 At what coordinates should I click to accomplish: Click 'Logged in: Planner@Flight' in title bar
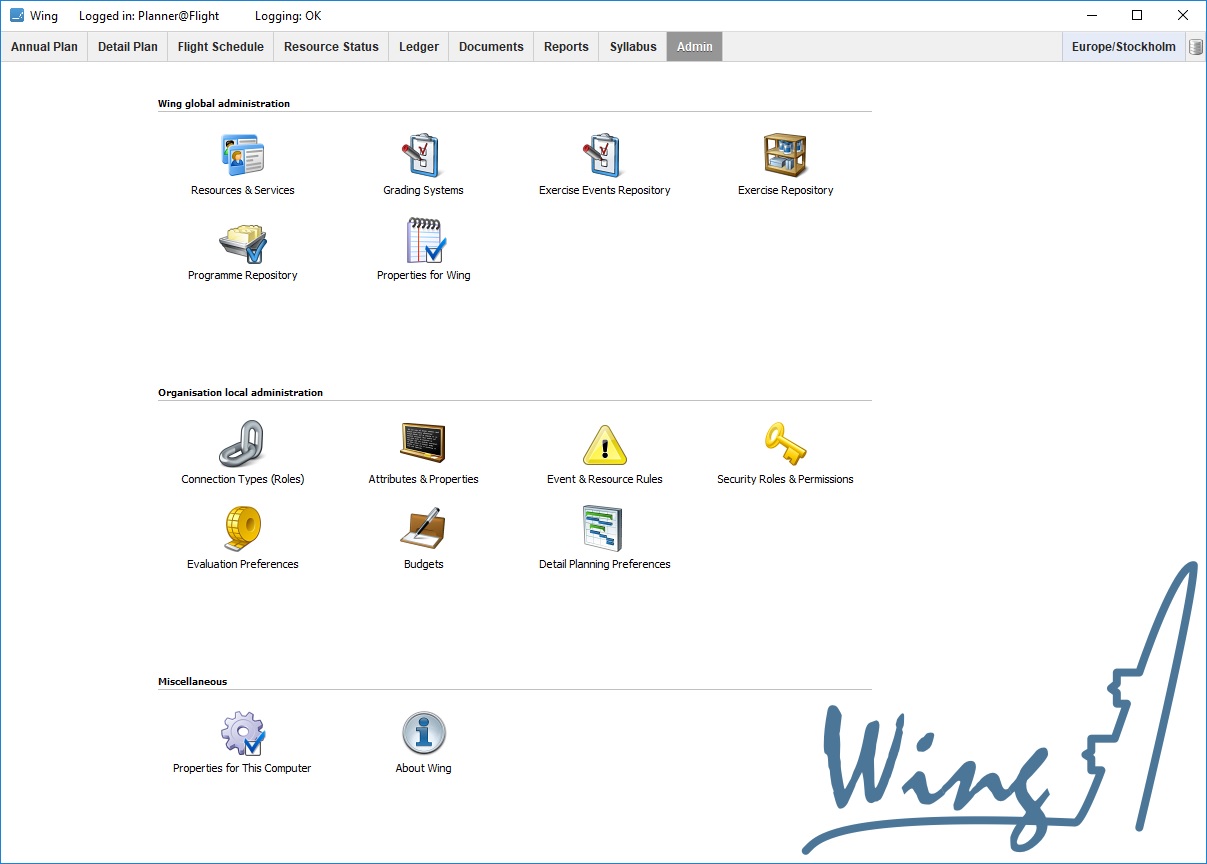pos(149,16)
